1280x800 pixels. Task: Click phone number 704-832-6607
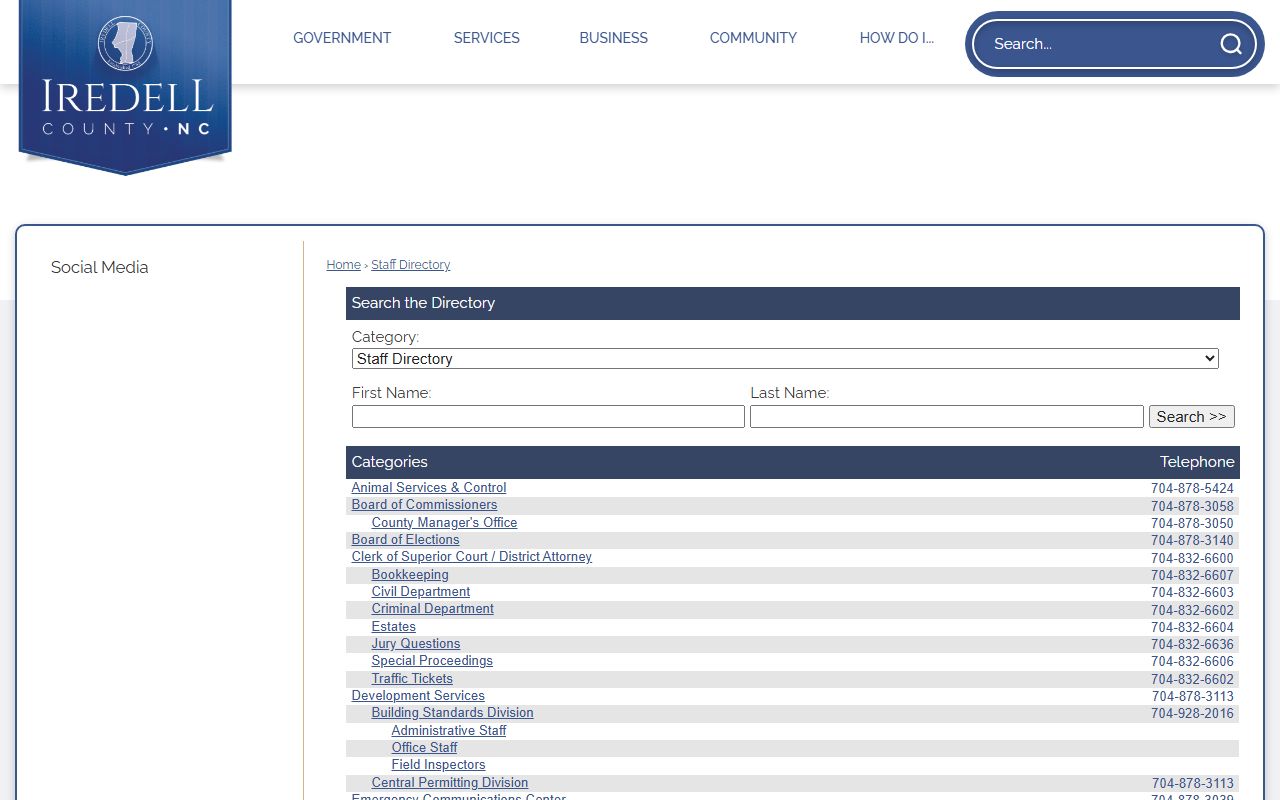pos(1192,576)
